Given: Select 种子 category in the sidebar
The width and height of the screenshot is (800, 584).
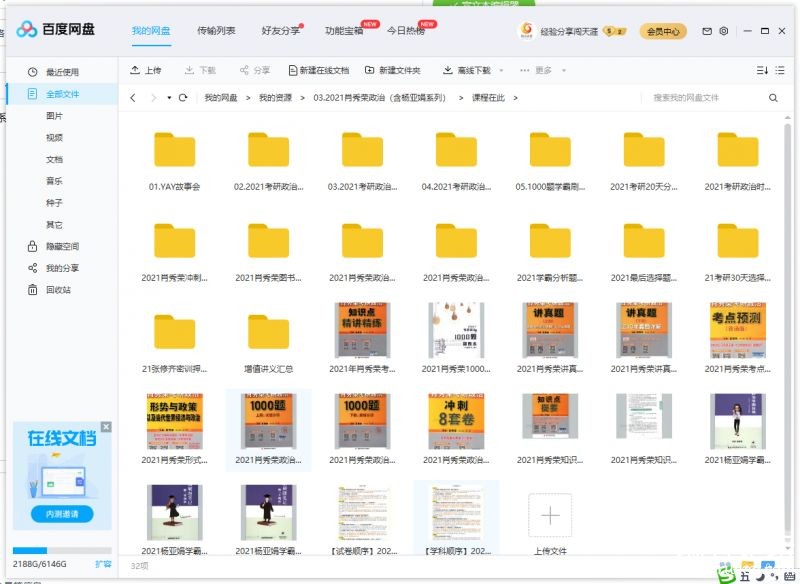Looking at the screenshot, I should [55, 203].
